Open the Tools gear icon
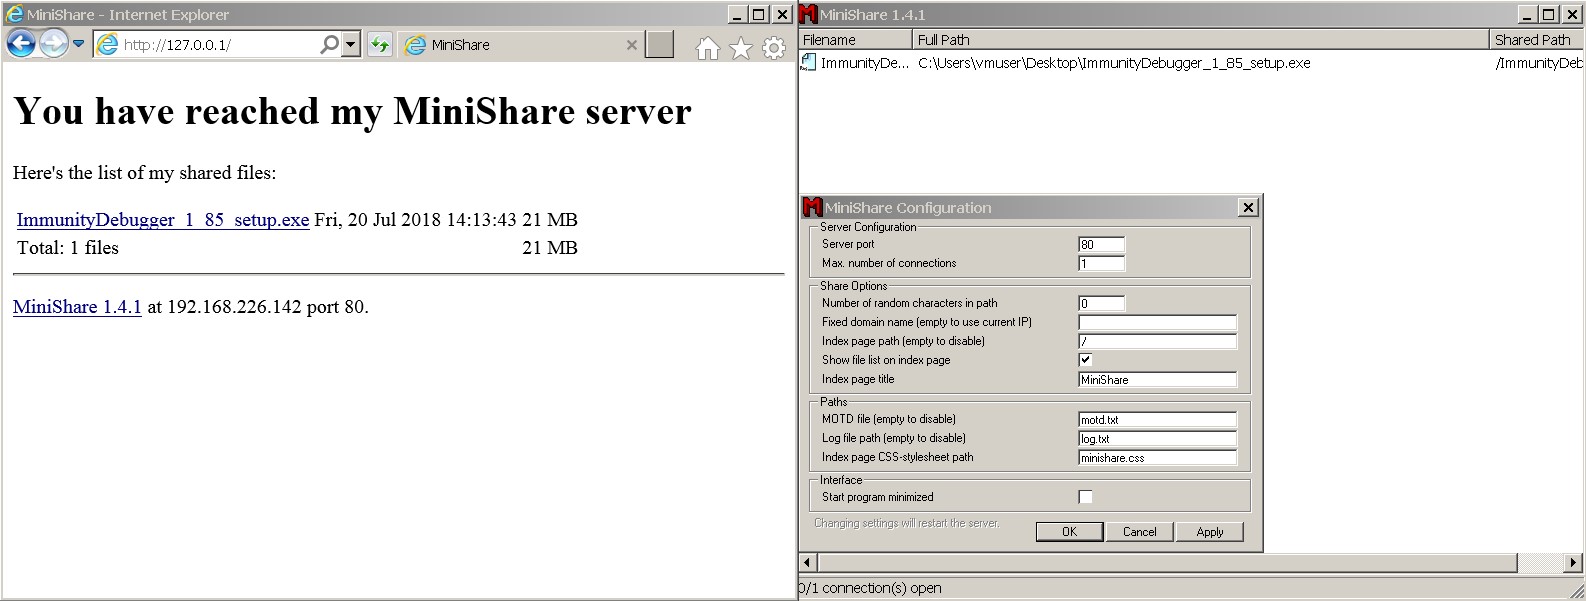The image size is (1586, 601). click(x=774, y=48)
